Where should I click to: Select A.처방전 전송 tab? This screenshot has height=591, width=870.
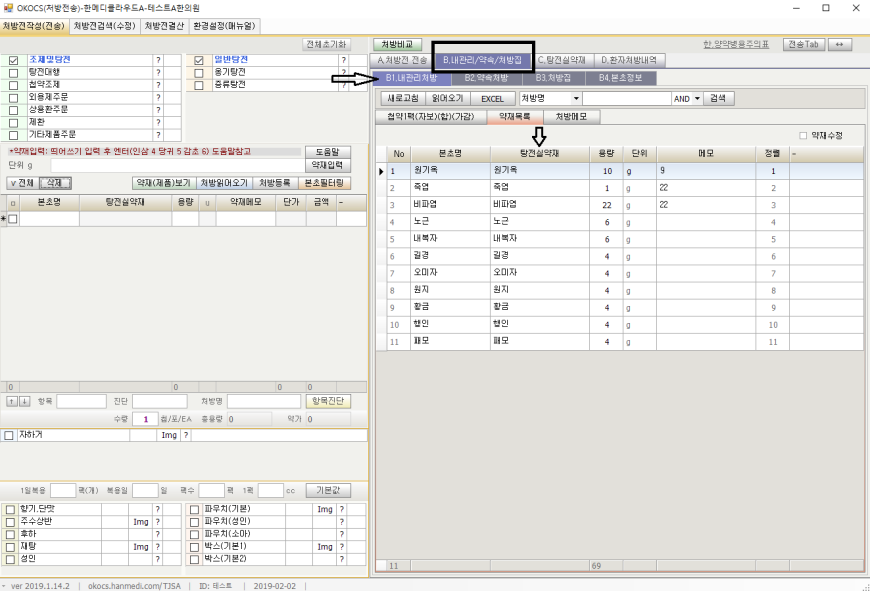402,60
